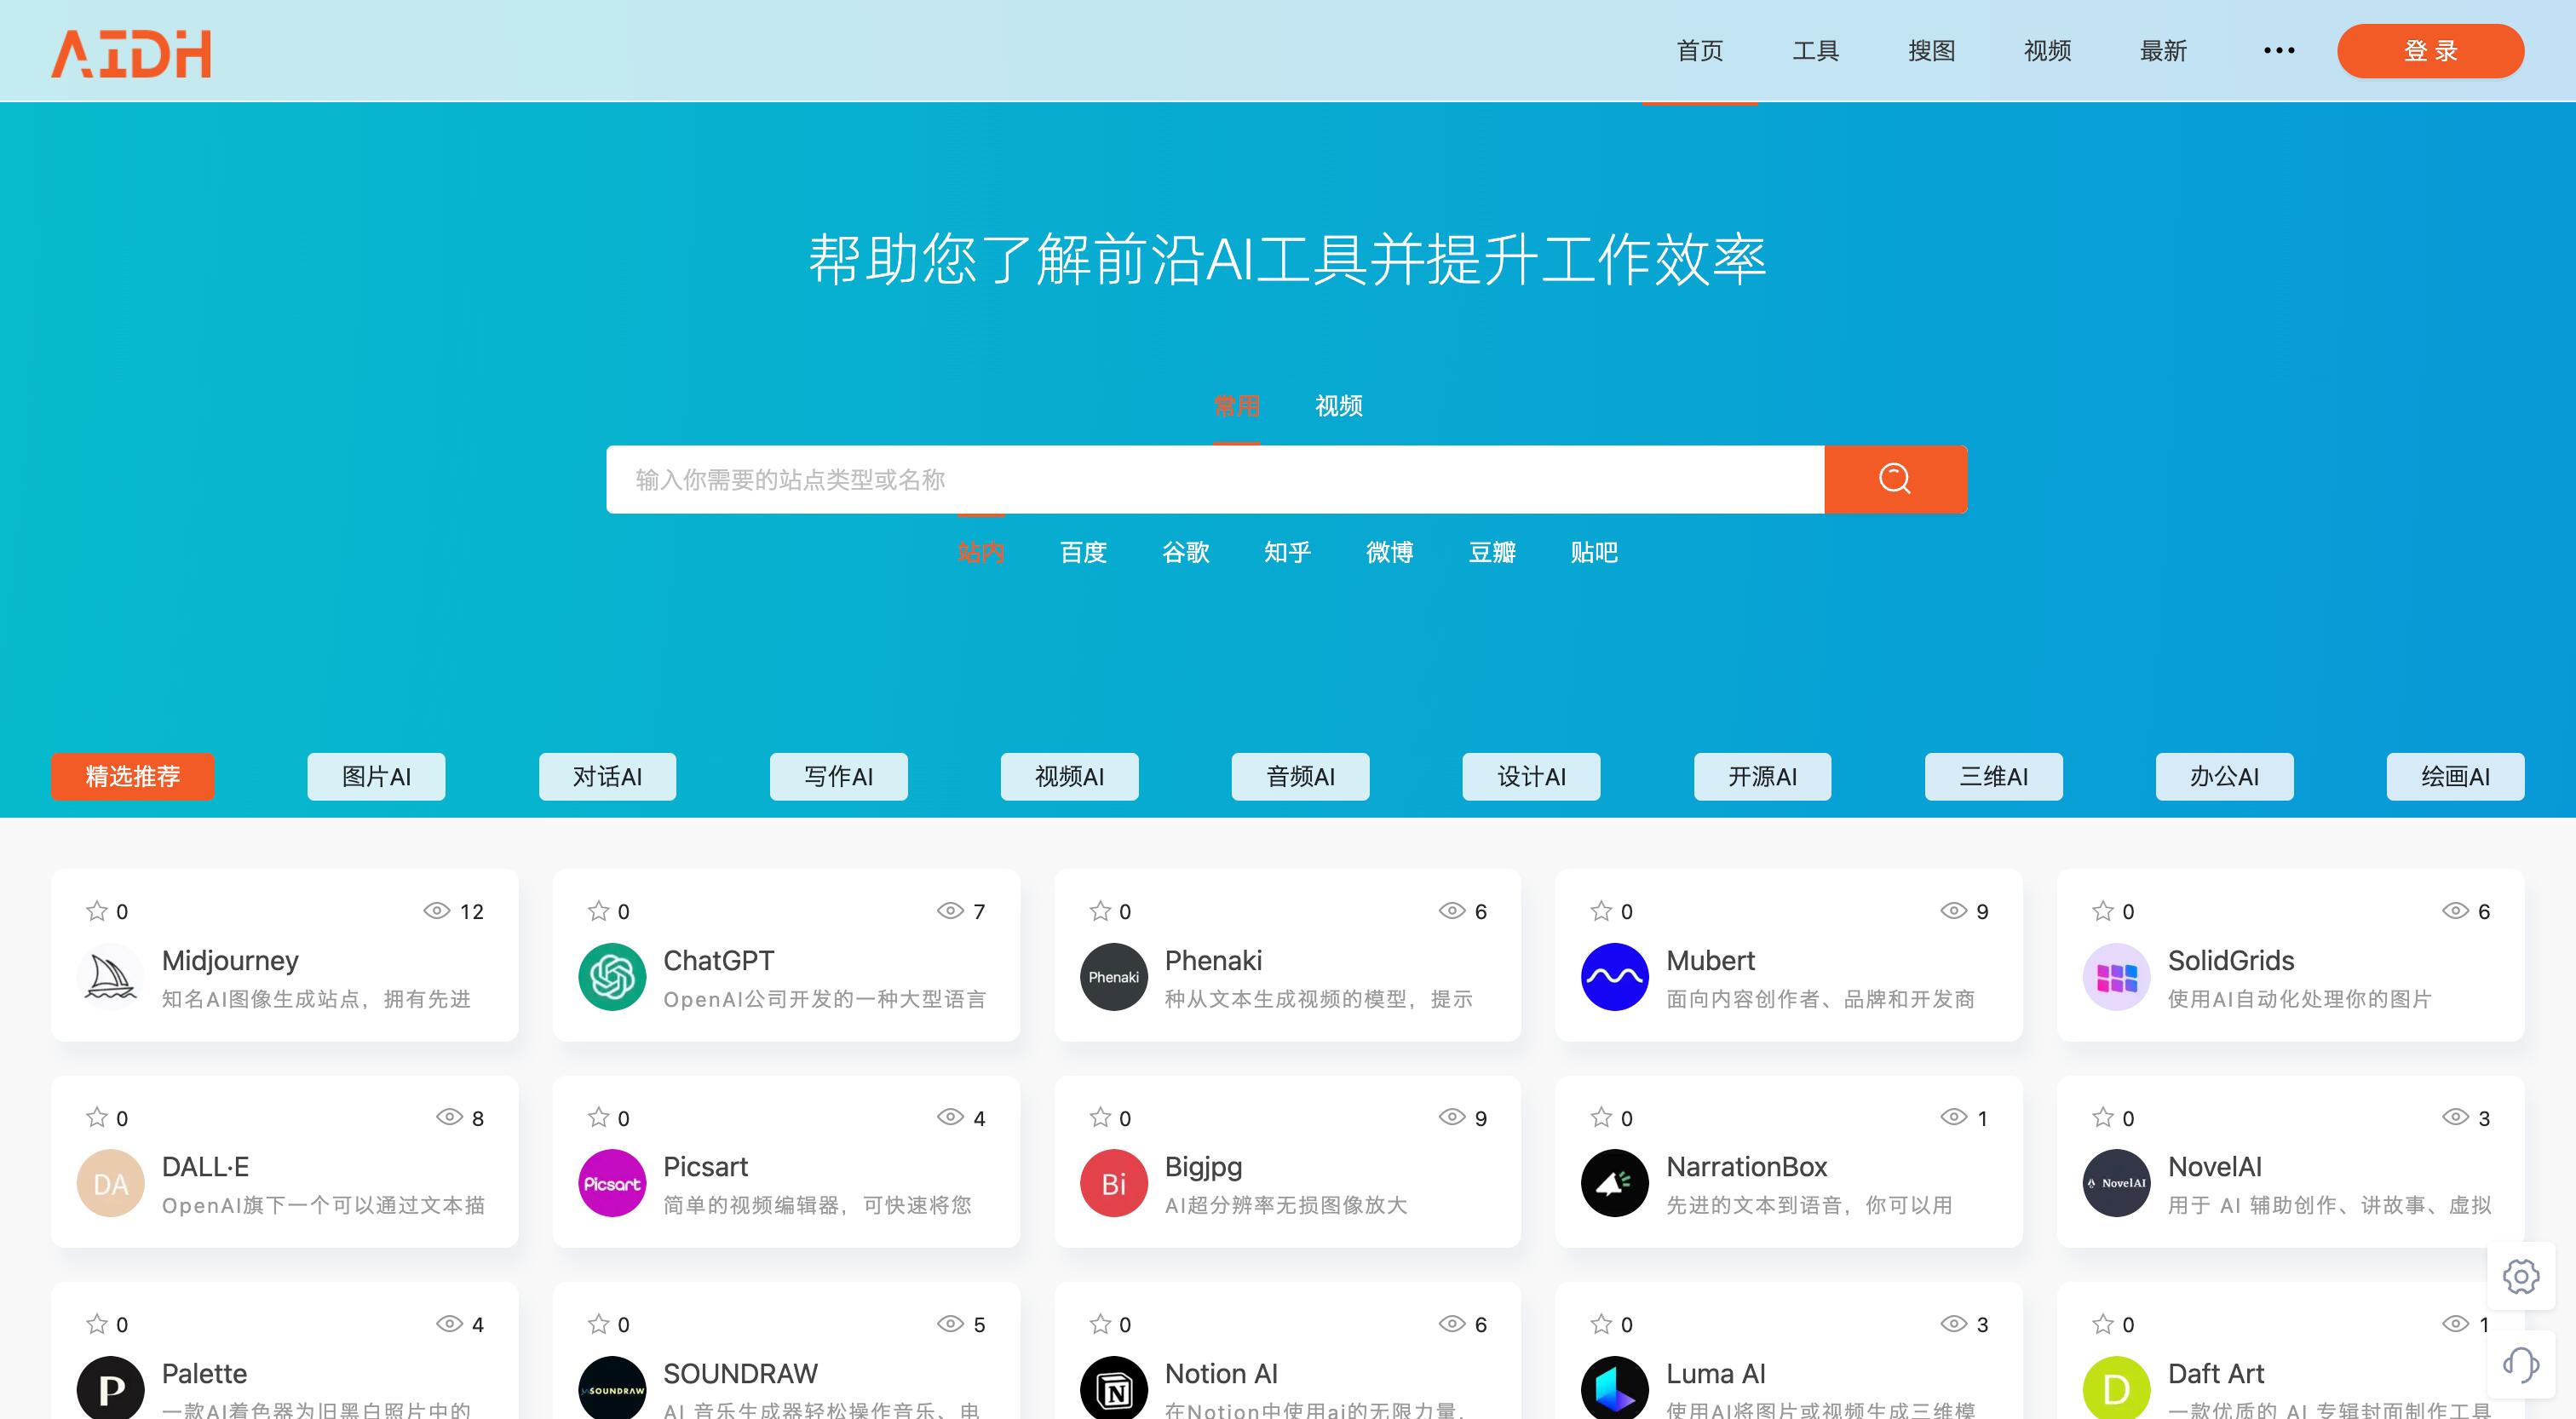
Task: Star the NovelAI card
Action: click(x=2103, y=1117)
